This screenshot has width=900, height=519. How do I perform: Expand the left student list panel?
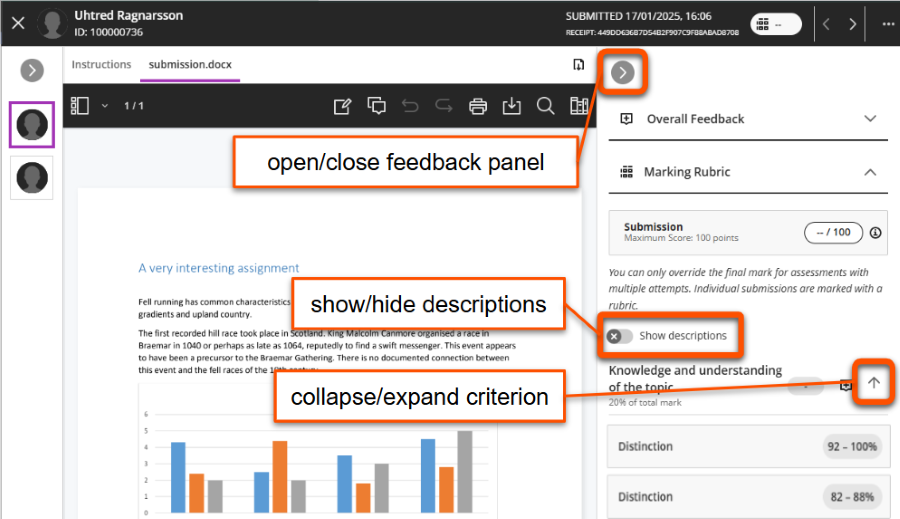tap(32, 70)
